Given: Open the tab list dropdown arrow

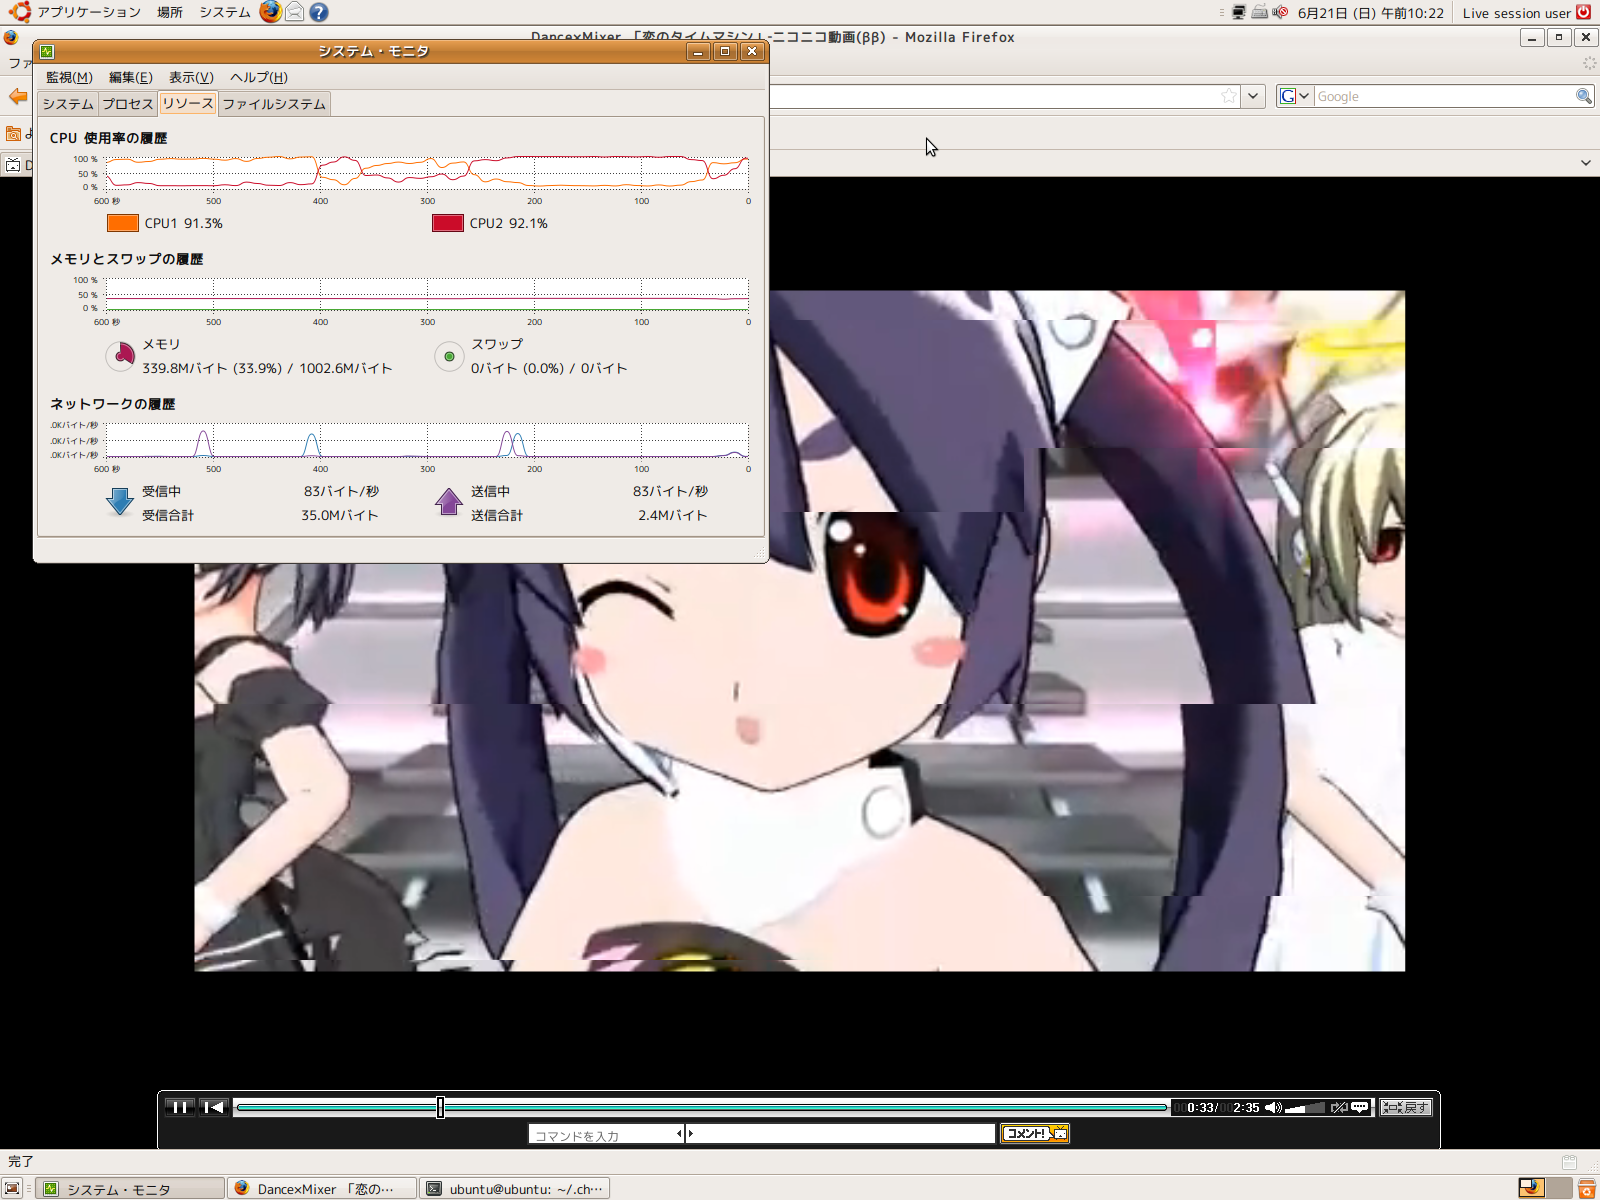Looking at the screenshot, I should tap(1586, 163).
